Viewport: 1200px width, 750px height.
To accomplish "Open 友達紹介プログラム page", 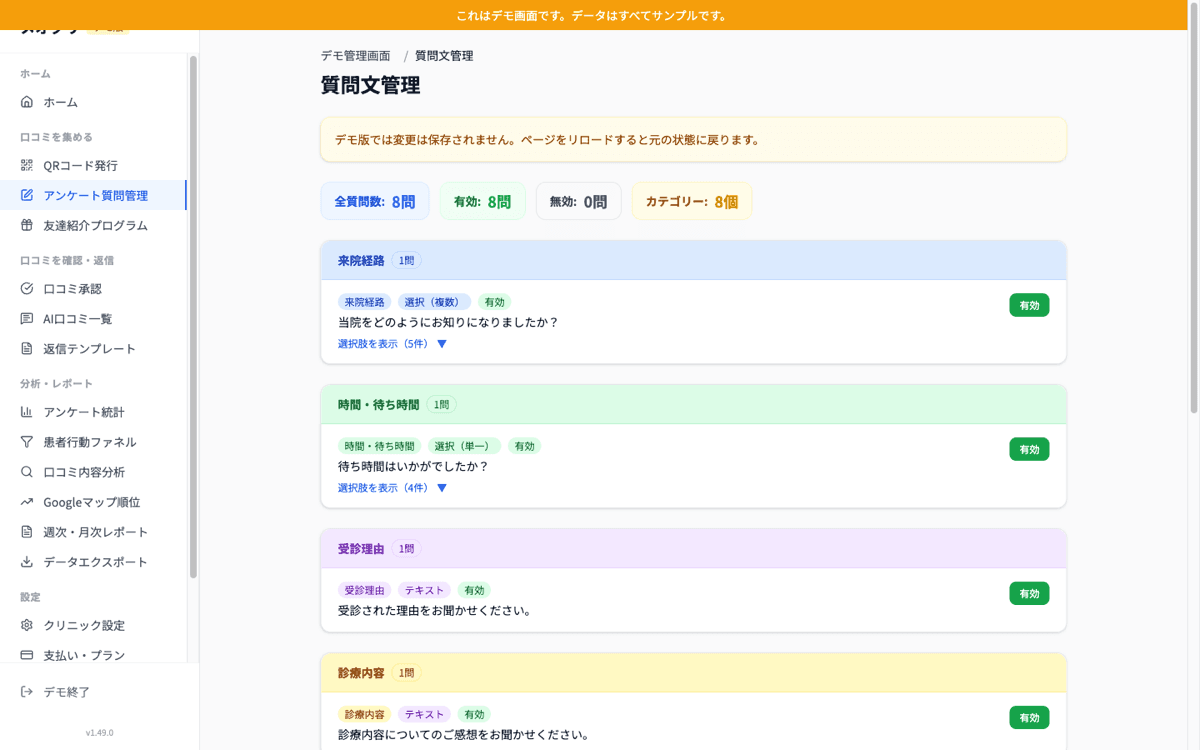I will [x=93, y=225].
